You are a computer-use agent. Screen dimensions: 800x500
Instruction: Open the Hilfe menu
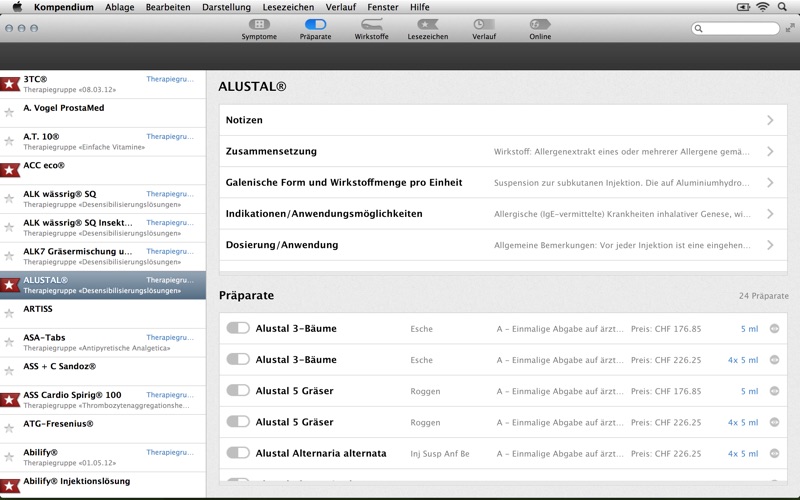pos(420,7)
